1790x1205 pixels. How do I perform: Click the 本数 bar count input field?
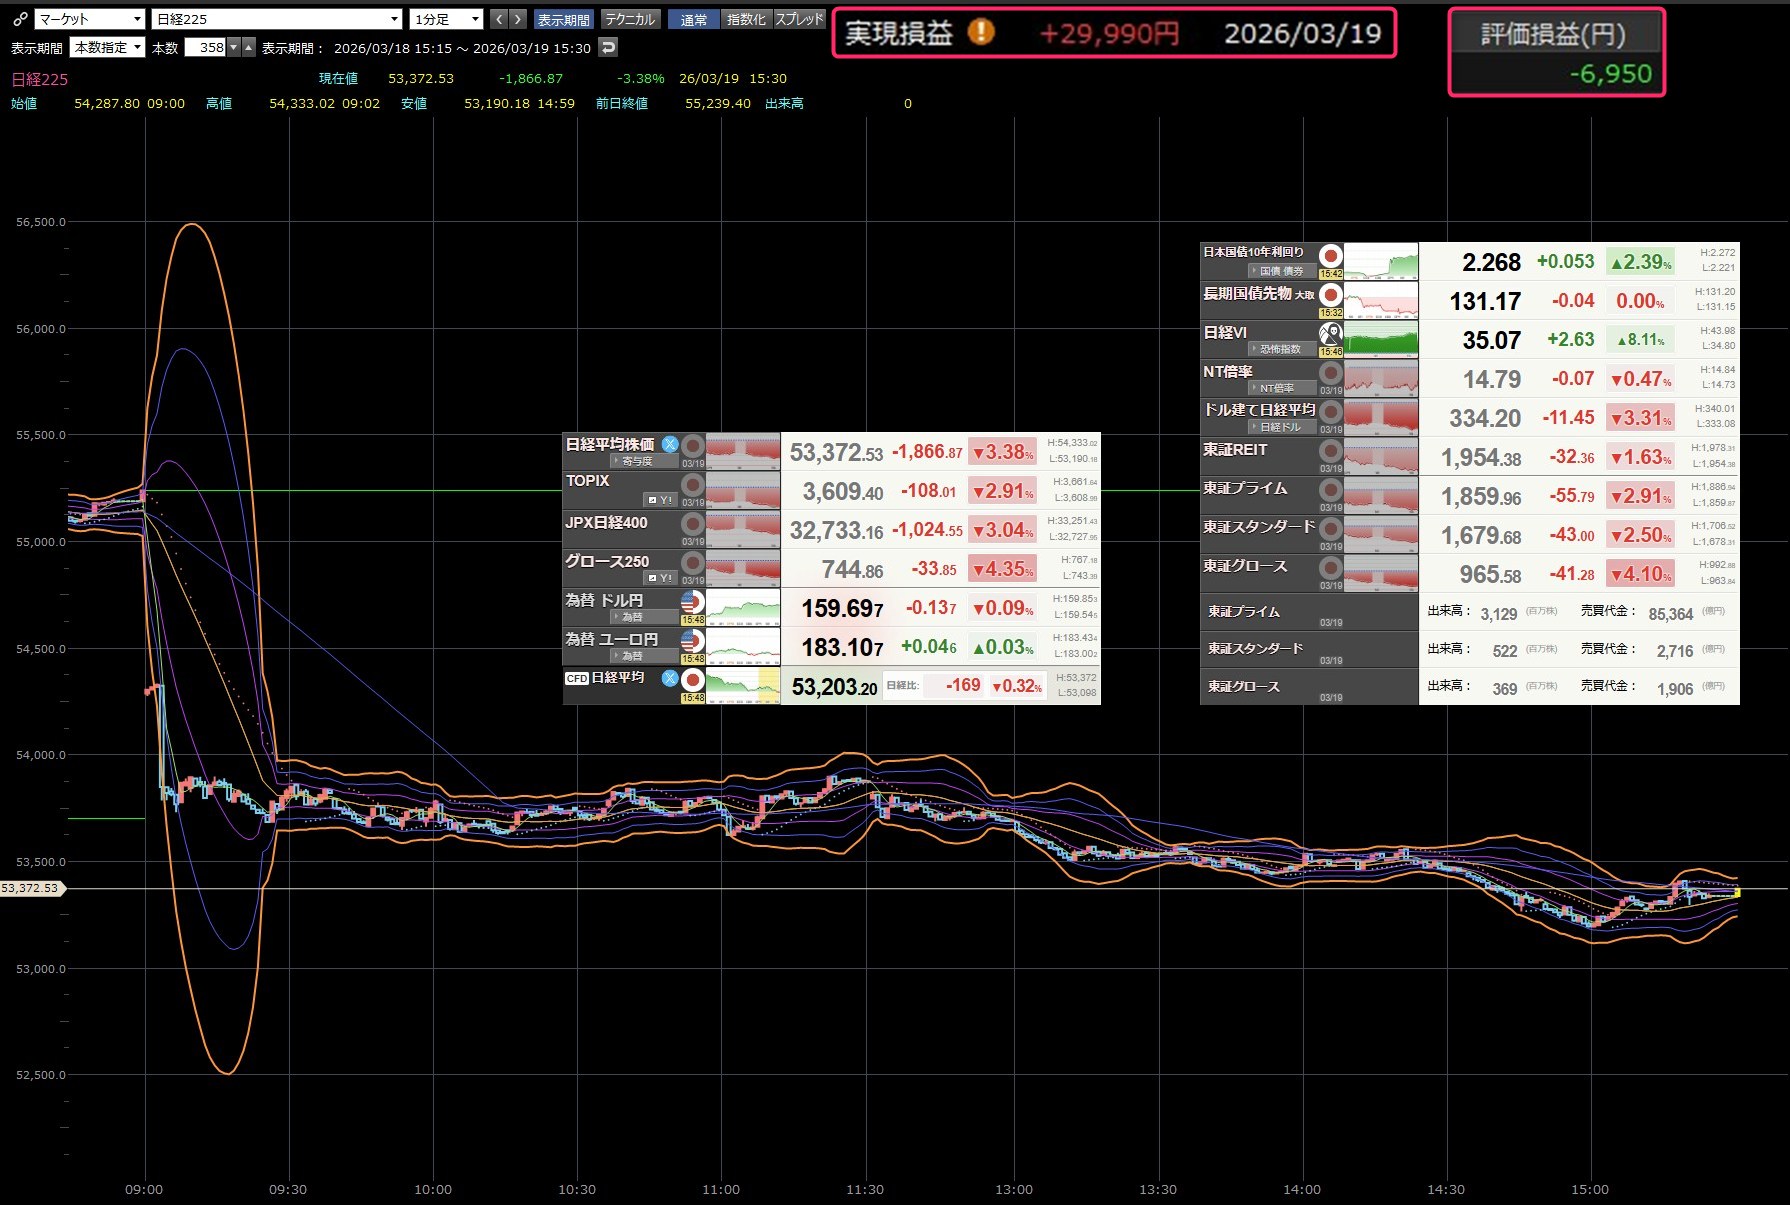[x=206, y=47]
